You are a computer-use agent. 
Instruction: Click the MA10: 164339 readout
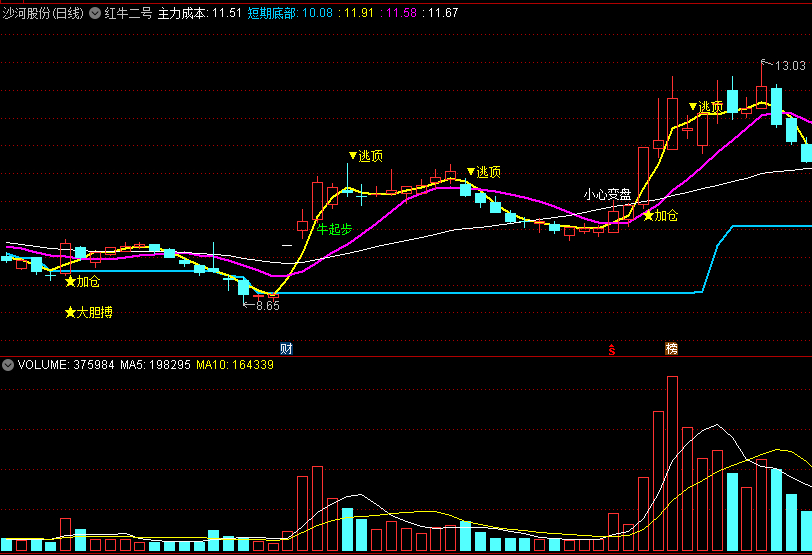click(x=235, y=365)
